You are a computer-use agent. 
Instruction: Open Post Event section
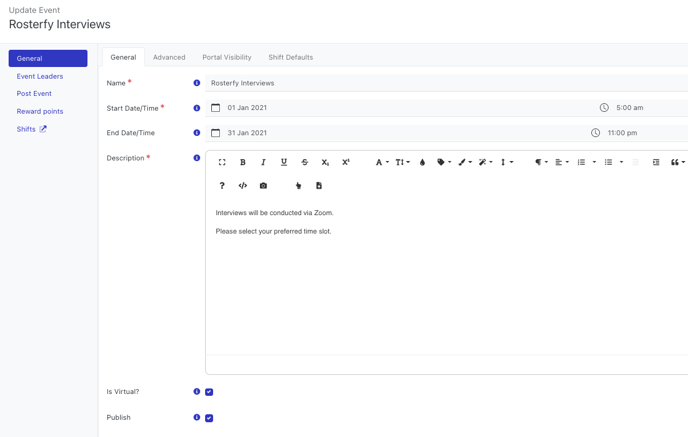pyautogui.click(x=34, y=93)
